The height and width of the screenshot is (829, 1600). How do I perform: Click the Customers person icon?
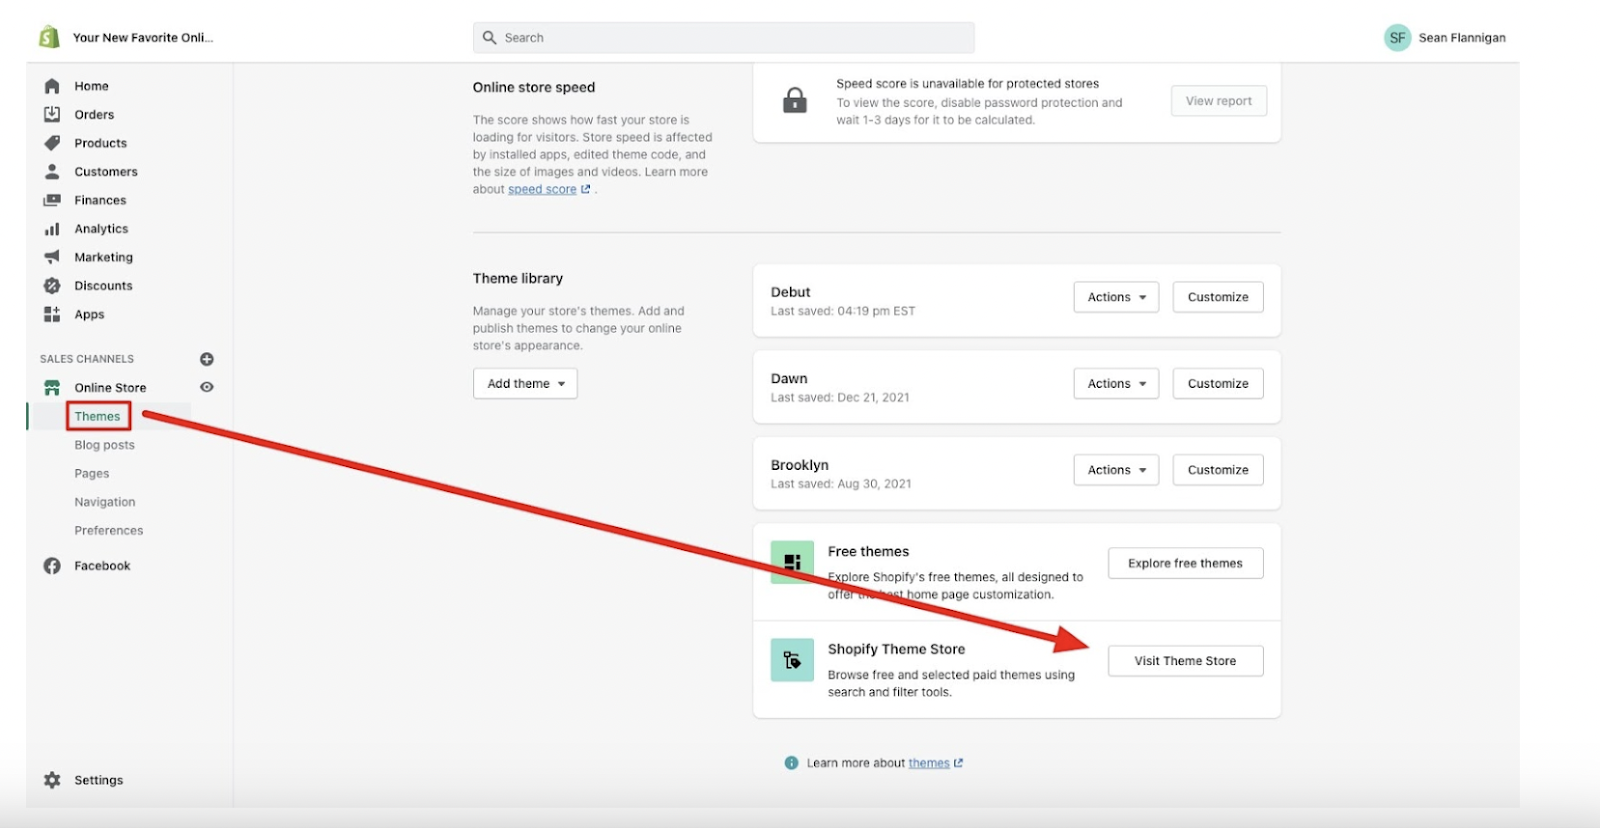[52, 171]
